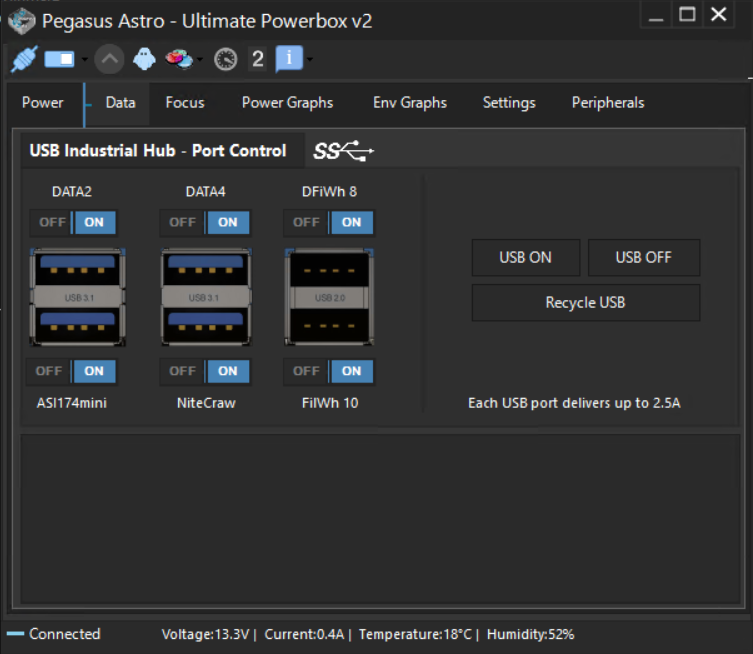Click the colorful paint palette icon
The height and width of the screenshot is (654, 753).
[179, 59]
